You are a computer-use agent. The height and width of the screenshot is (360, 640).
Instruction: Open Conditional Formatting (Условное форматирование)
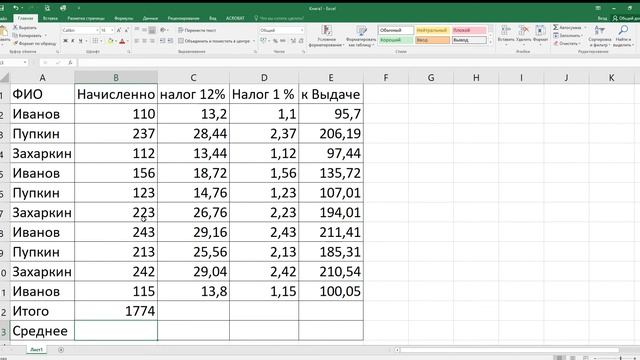pyautogui.click(x=327, y=36)
